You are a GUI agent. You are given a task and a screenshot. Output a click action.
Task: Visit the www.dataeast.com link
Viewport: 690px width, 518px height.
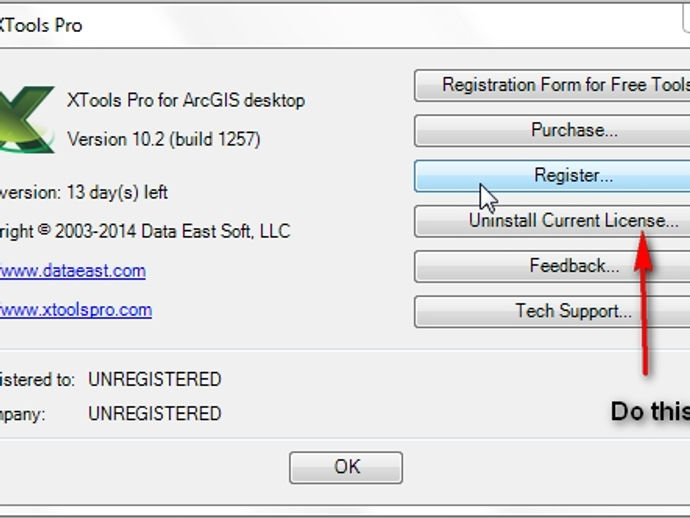click(72, 271)
